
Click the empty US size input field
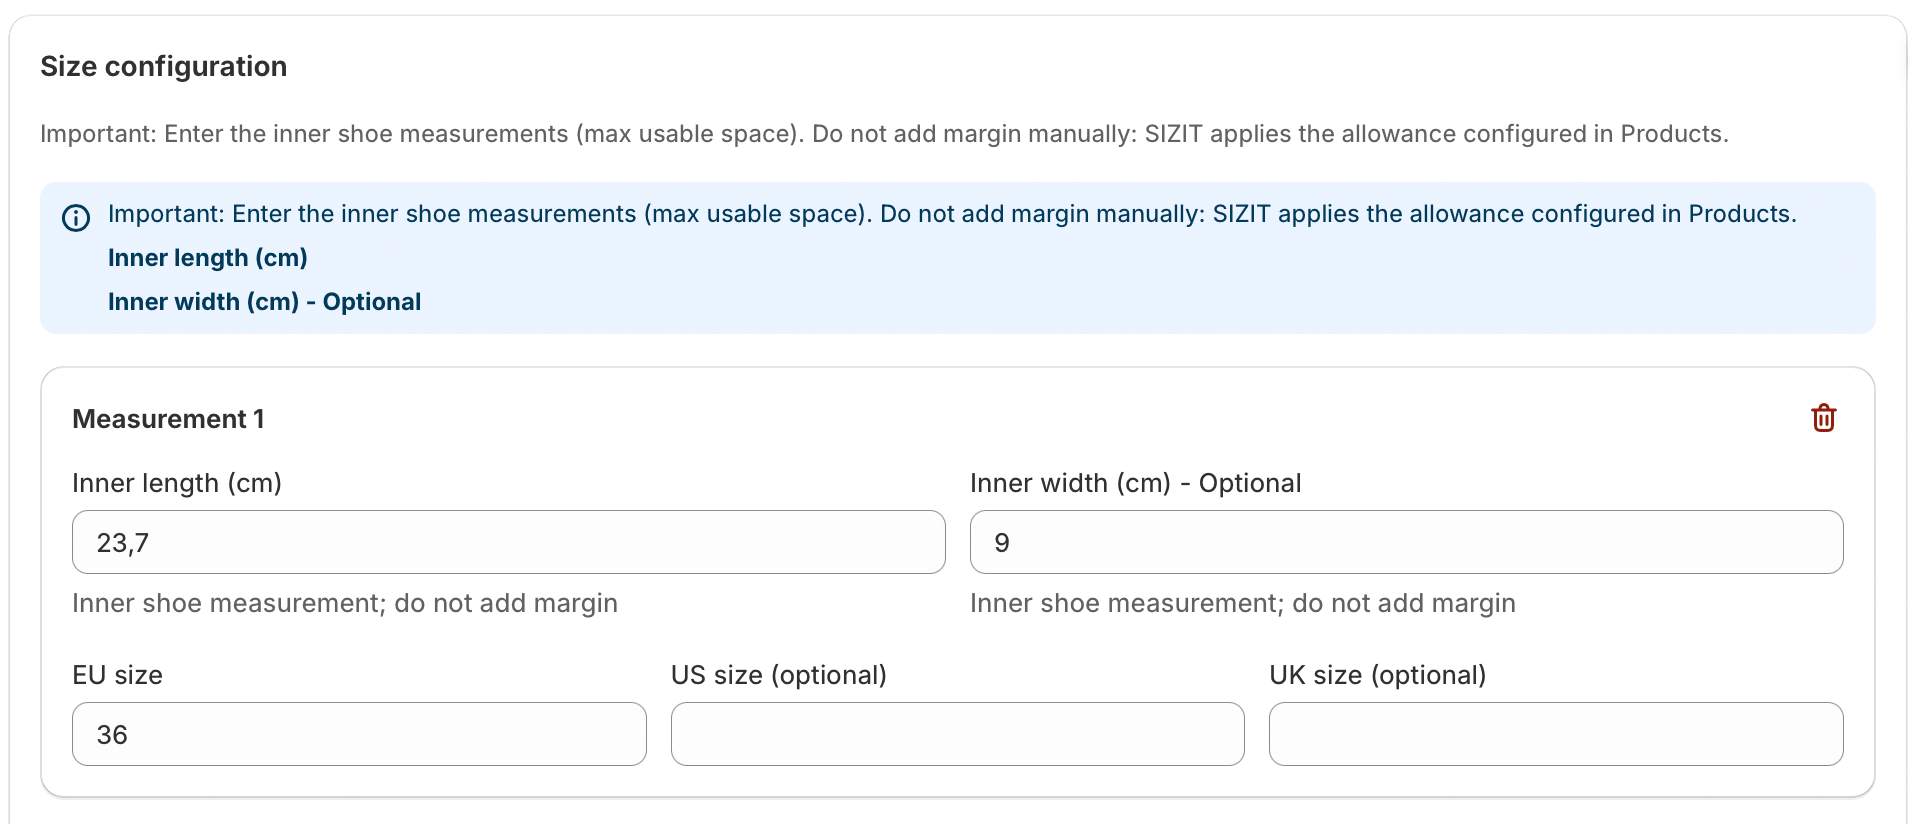[957, 734]
